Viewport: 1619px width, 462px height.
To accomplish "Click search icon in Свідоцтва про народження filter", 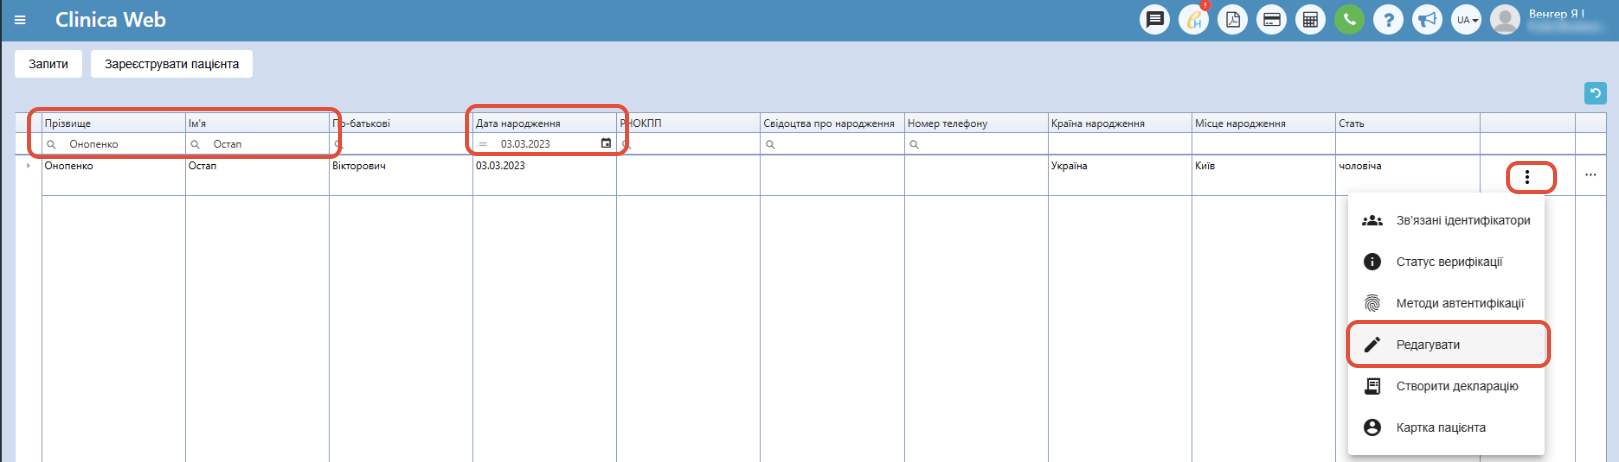I will [770, 145].
